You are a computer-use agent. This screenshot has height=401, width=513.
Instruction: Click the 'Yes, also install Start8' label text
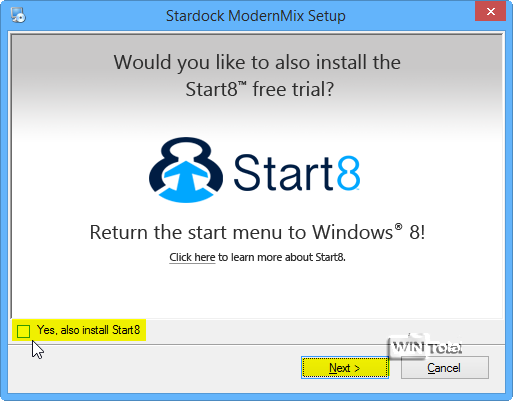click(88, 330)
